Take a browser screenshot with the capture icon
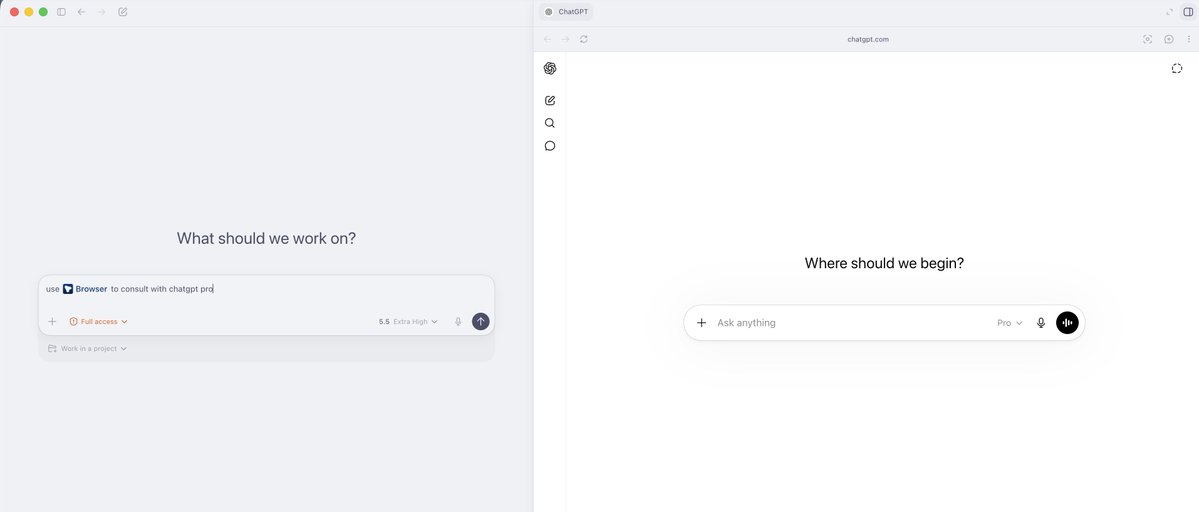This screenshot has height=512, width=1199. (1147, 39)
